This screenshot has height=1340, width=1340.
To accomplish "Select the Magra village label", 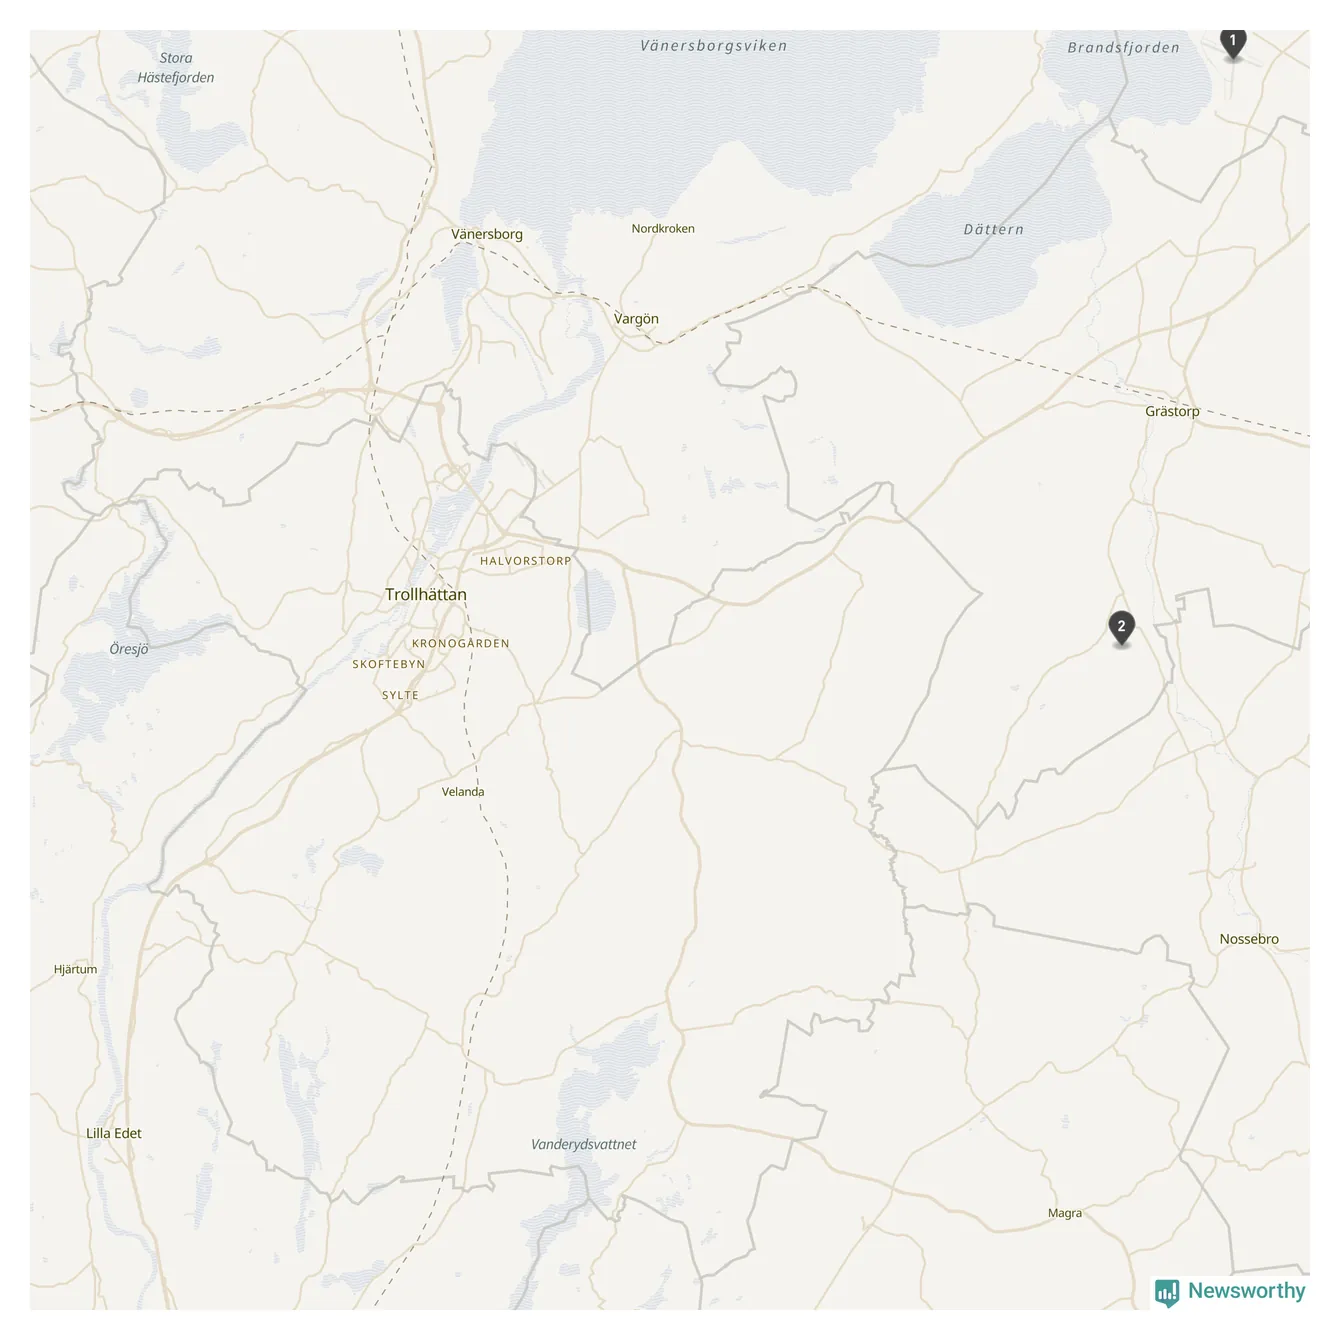I will coord(1065,1213).
